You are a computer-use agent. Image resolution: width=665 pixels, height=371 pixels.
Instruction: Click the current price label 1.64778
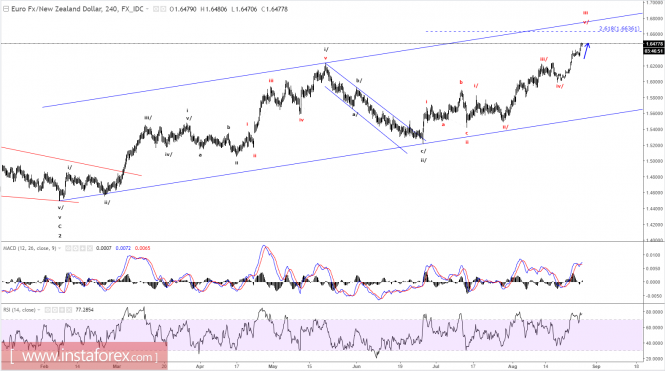tap(654, 44)
